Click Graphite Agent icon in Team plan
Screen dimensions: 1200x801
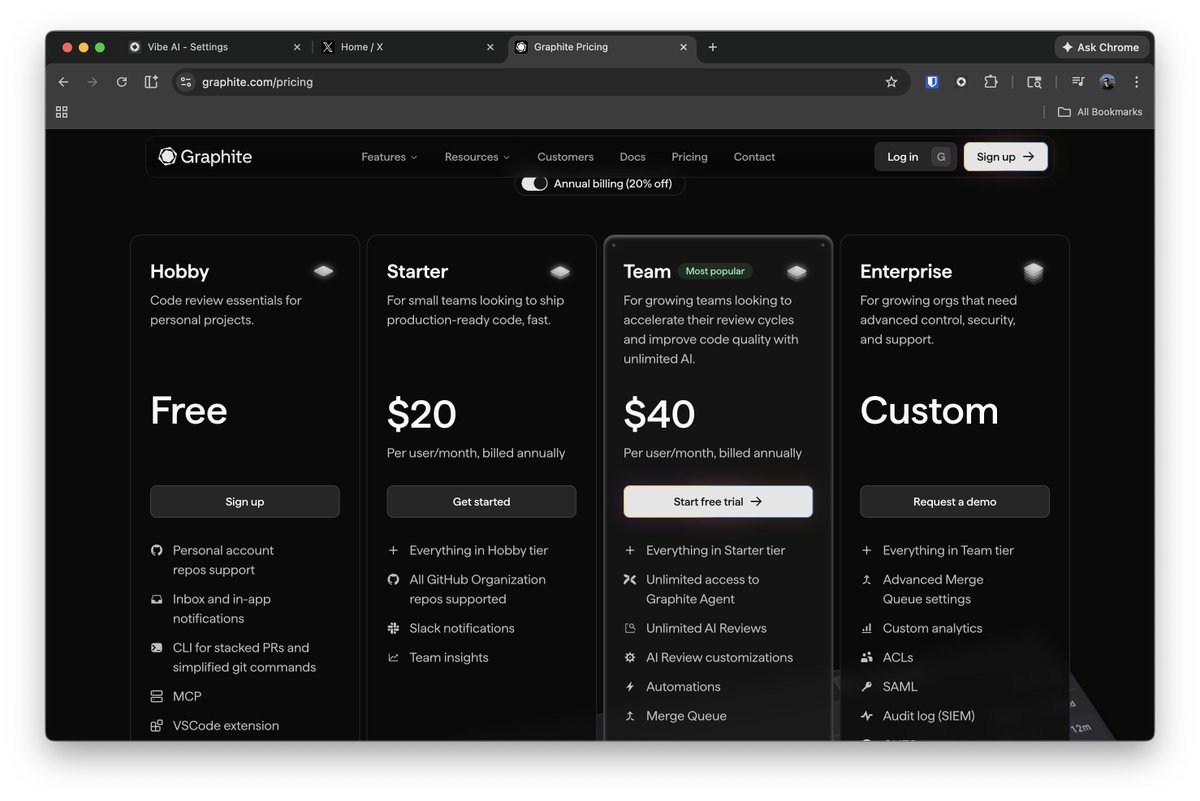[630, 579]
